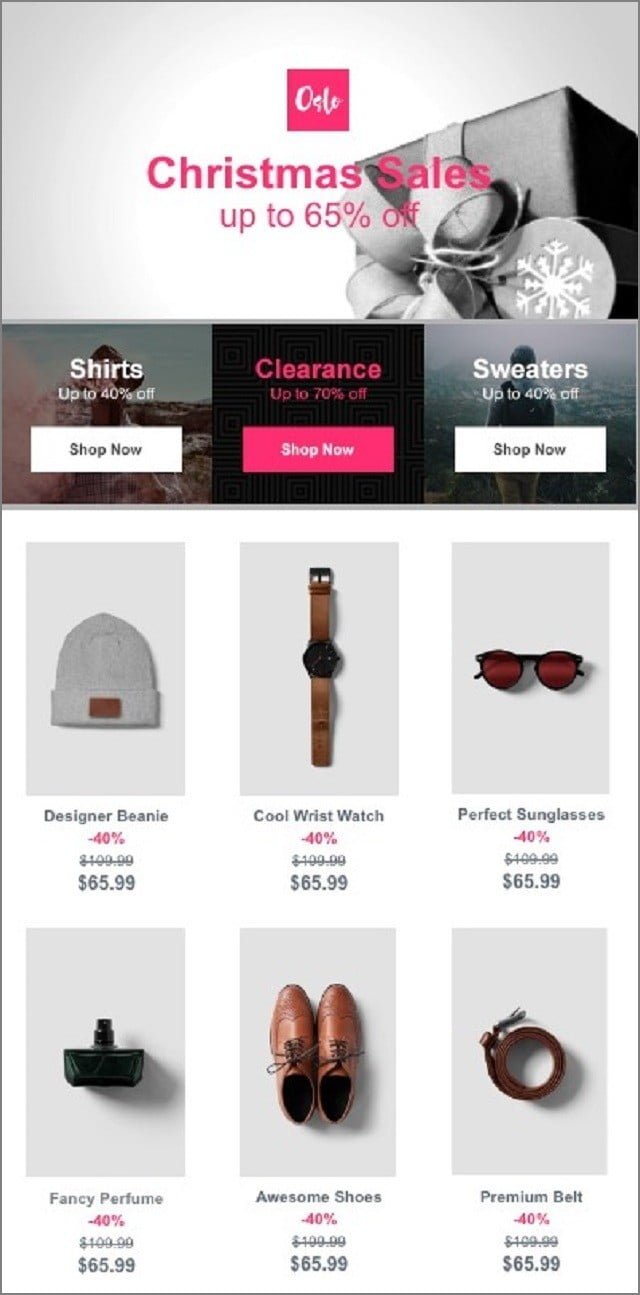Select the Cool Wrist Watch title link
This screenshot has height=1295, width=640.
319,816
